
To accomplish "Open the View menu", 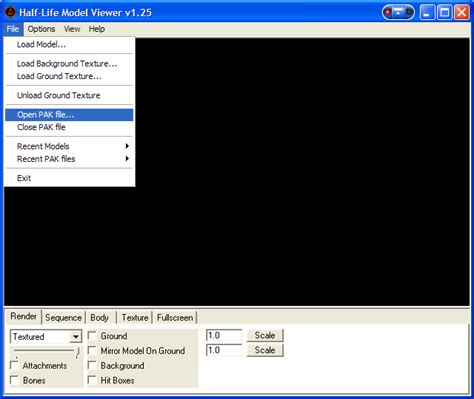I will tap(72, 29).
